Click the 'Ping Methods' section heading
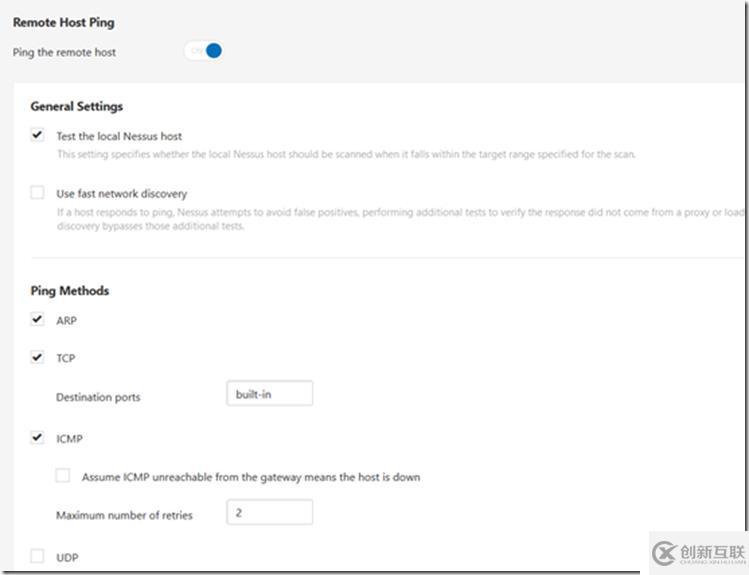749x575 pixels. pyautogui.click(x=70, y=291)
